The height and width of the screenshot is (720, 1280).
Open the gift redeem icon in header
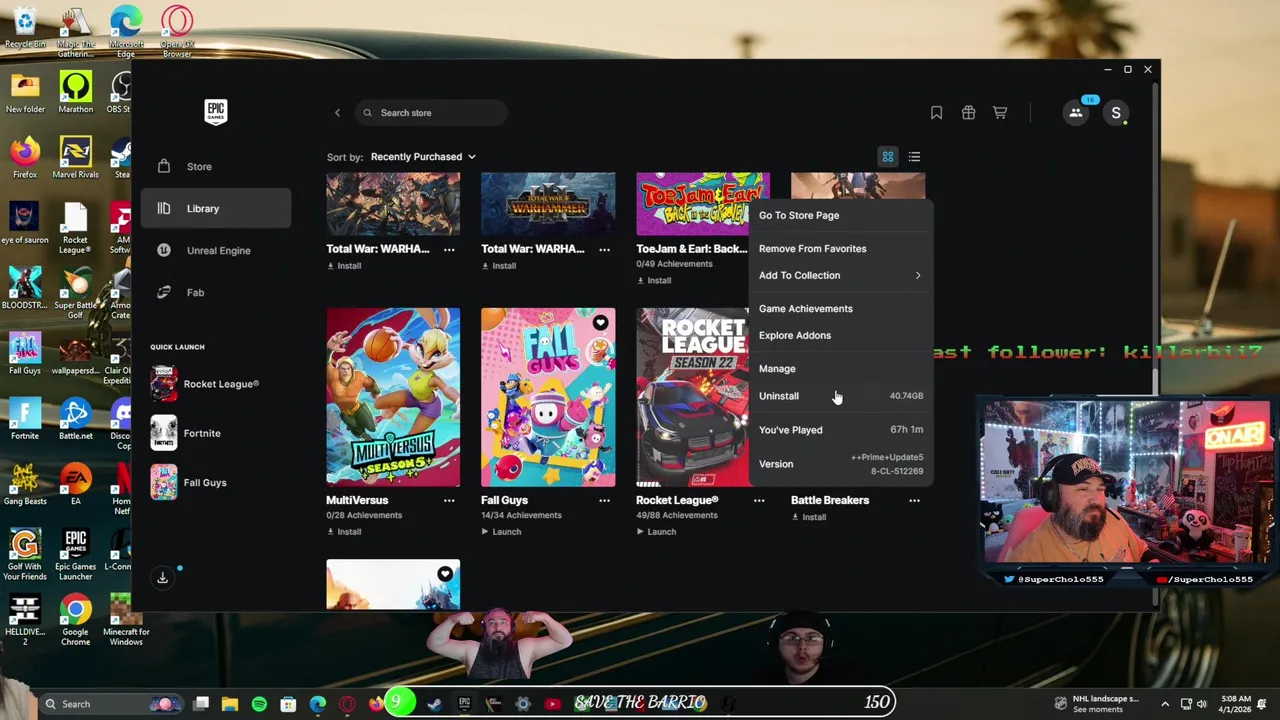(x=968, y=113)
